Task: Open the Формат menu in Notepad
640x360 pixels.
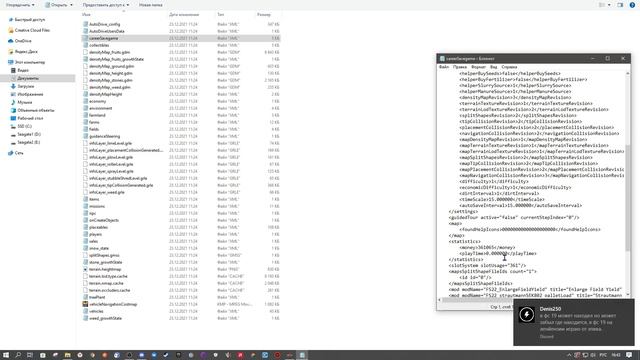Action: [x=478, y=67]
